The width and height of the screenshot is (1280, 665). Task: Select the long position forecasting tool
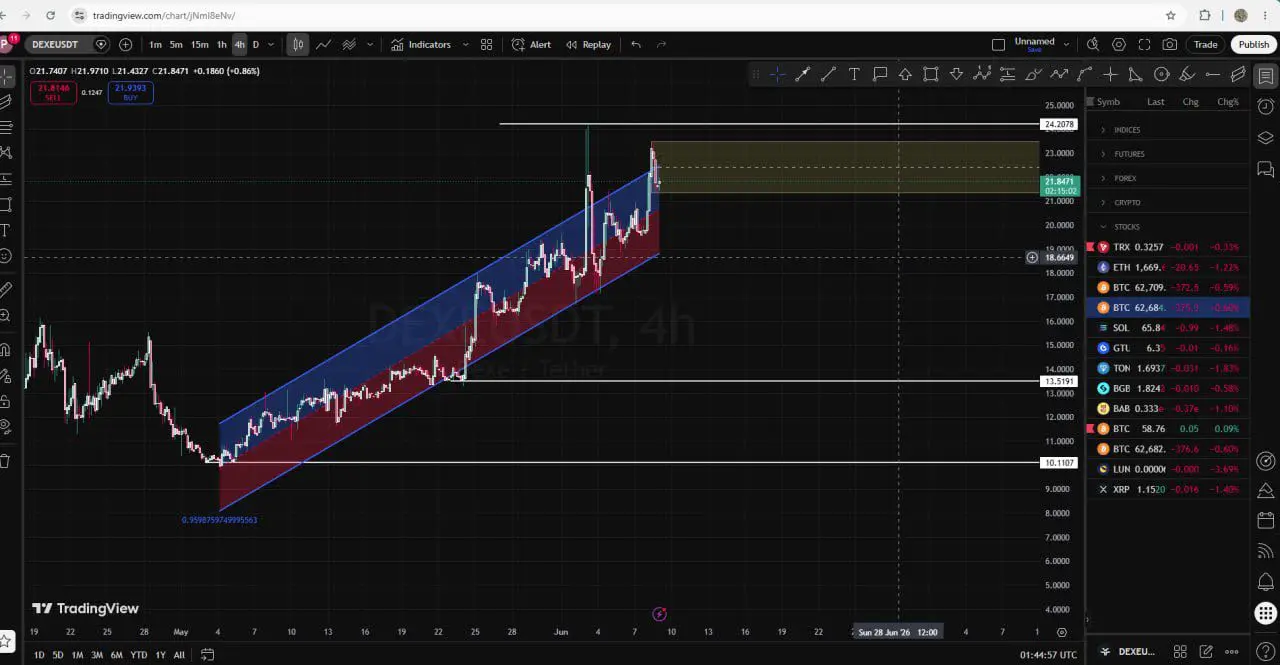[x=1008, y=74]
